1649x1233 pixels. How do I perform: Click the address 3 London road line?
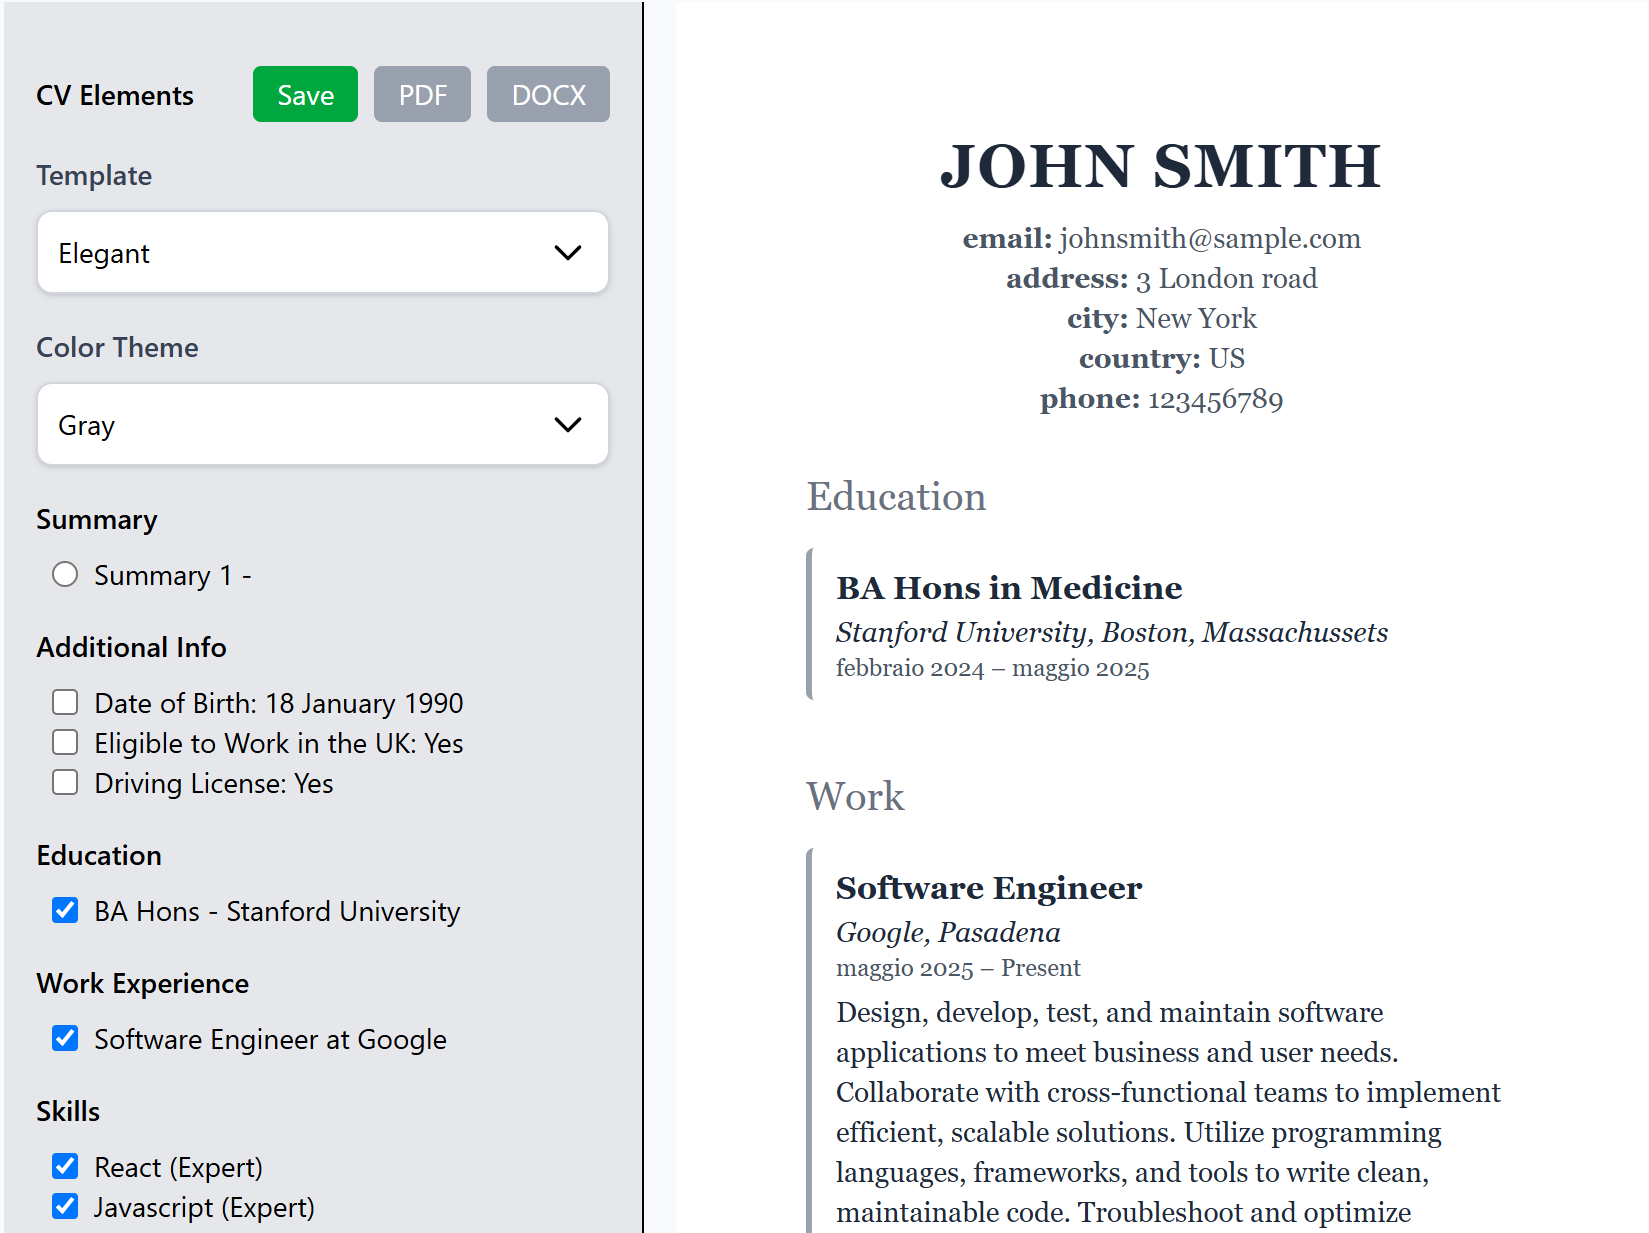click(1161, 278)
